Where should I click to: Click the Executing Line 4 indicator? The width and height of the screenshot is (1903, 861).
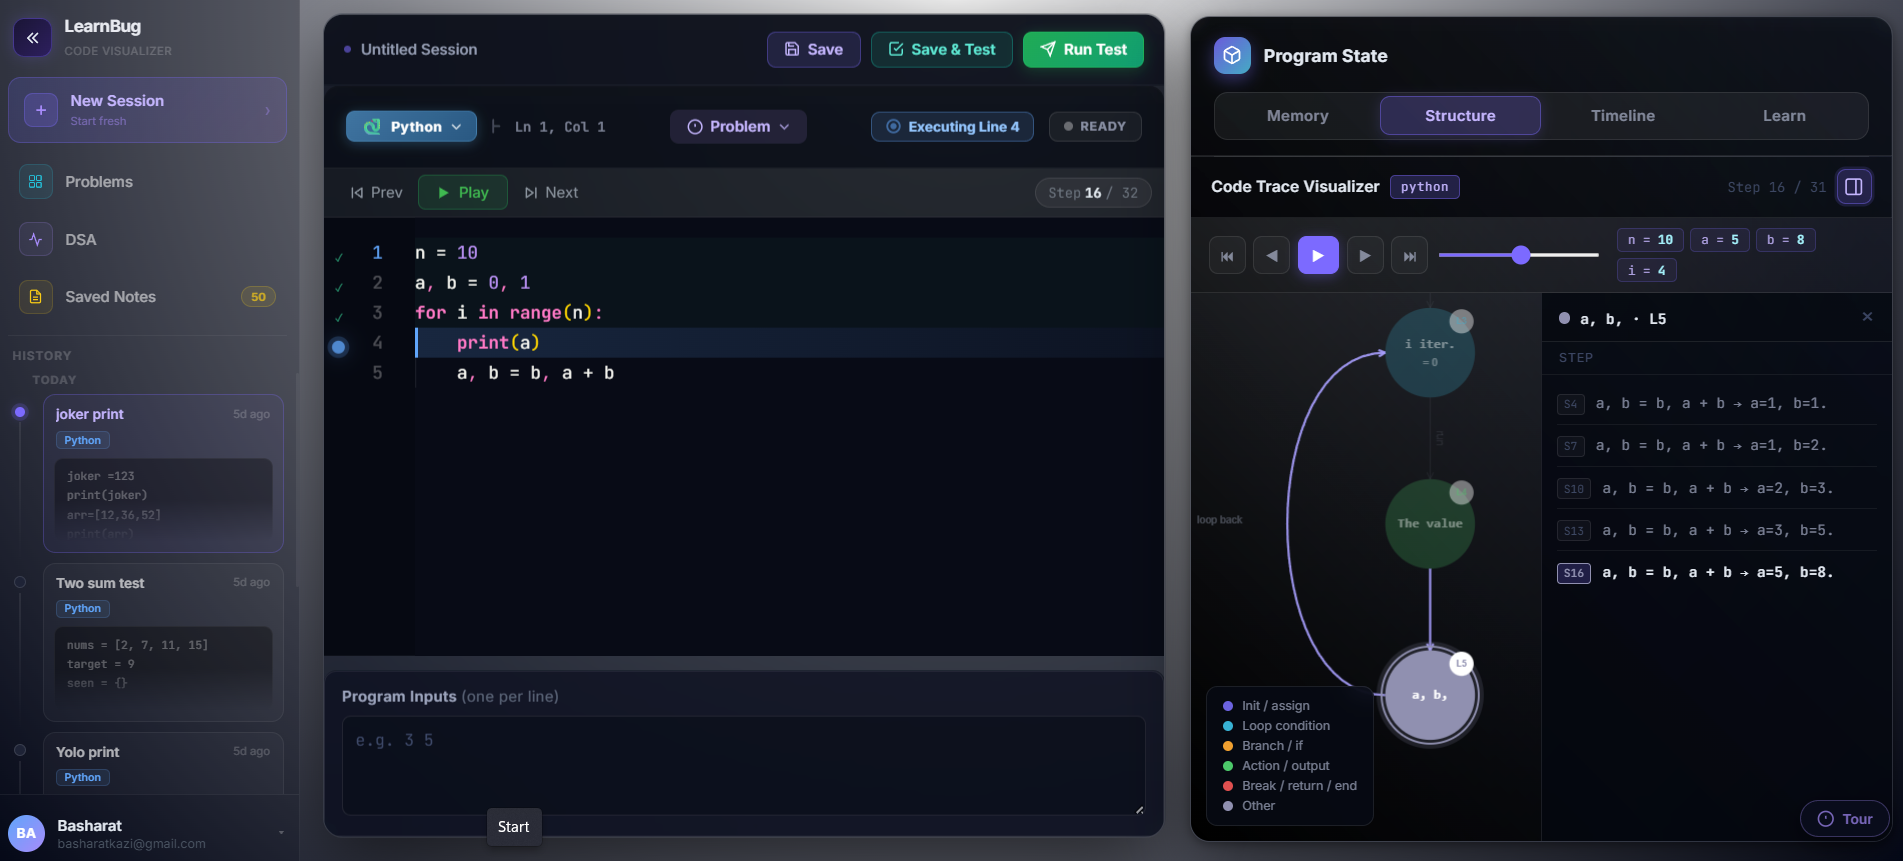coord(952,126)
